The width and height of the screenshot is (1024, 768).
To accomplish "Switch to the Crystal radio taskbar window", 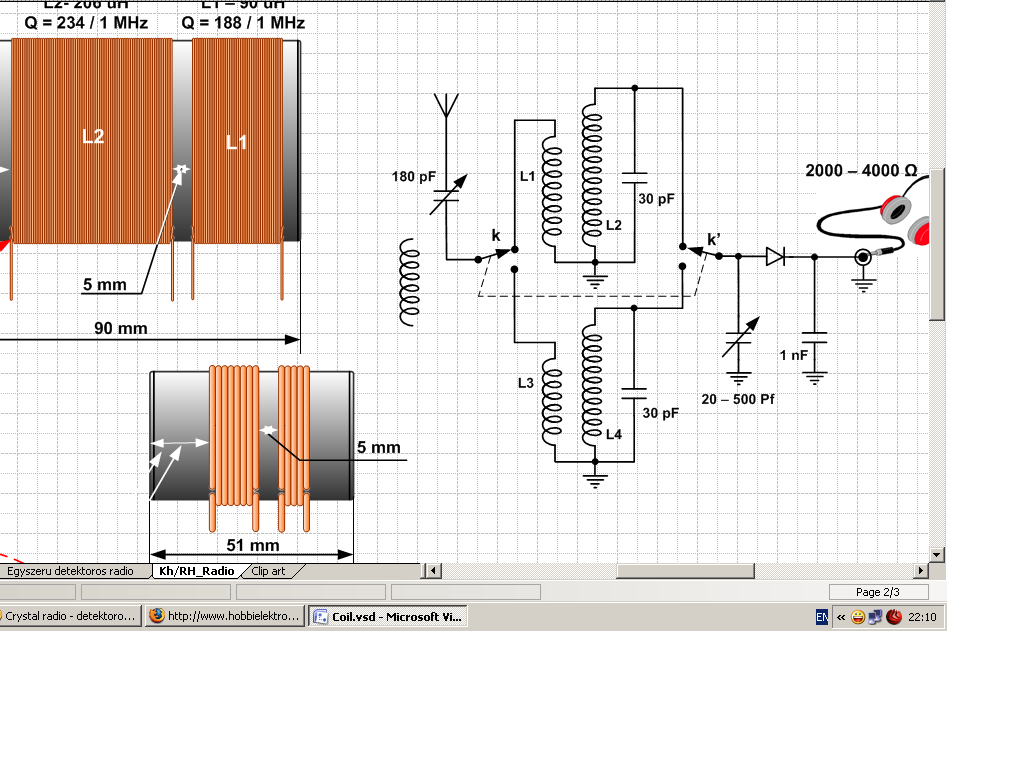I will 70,616.
